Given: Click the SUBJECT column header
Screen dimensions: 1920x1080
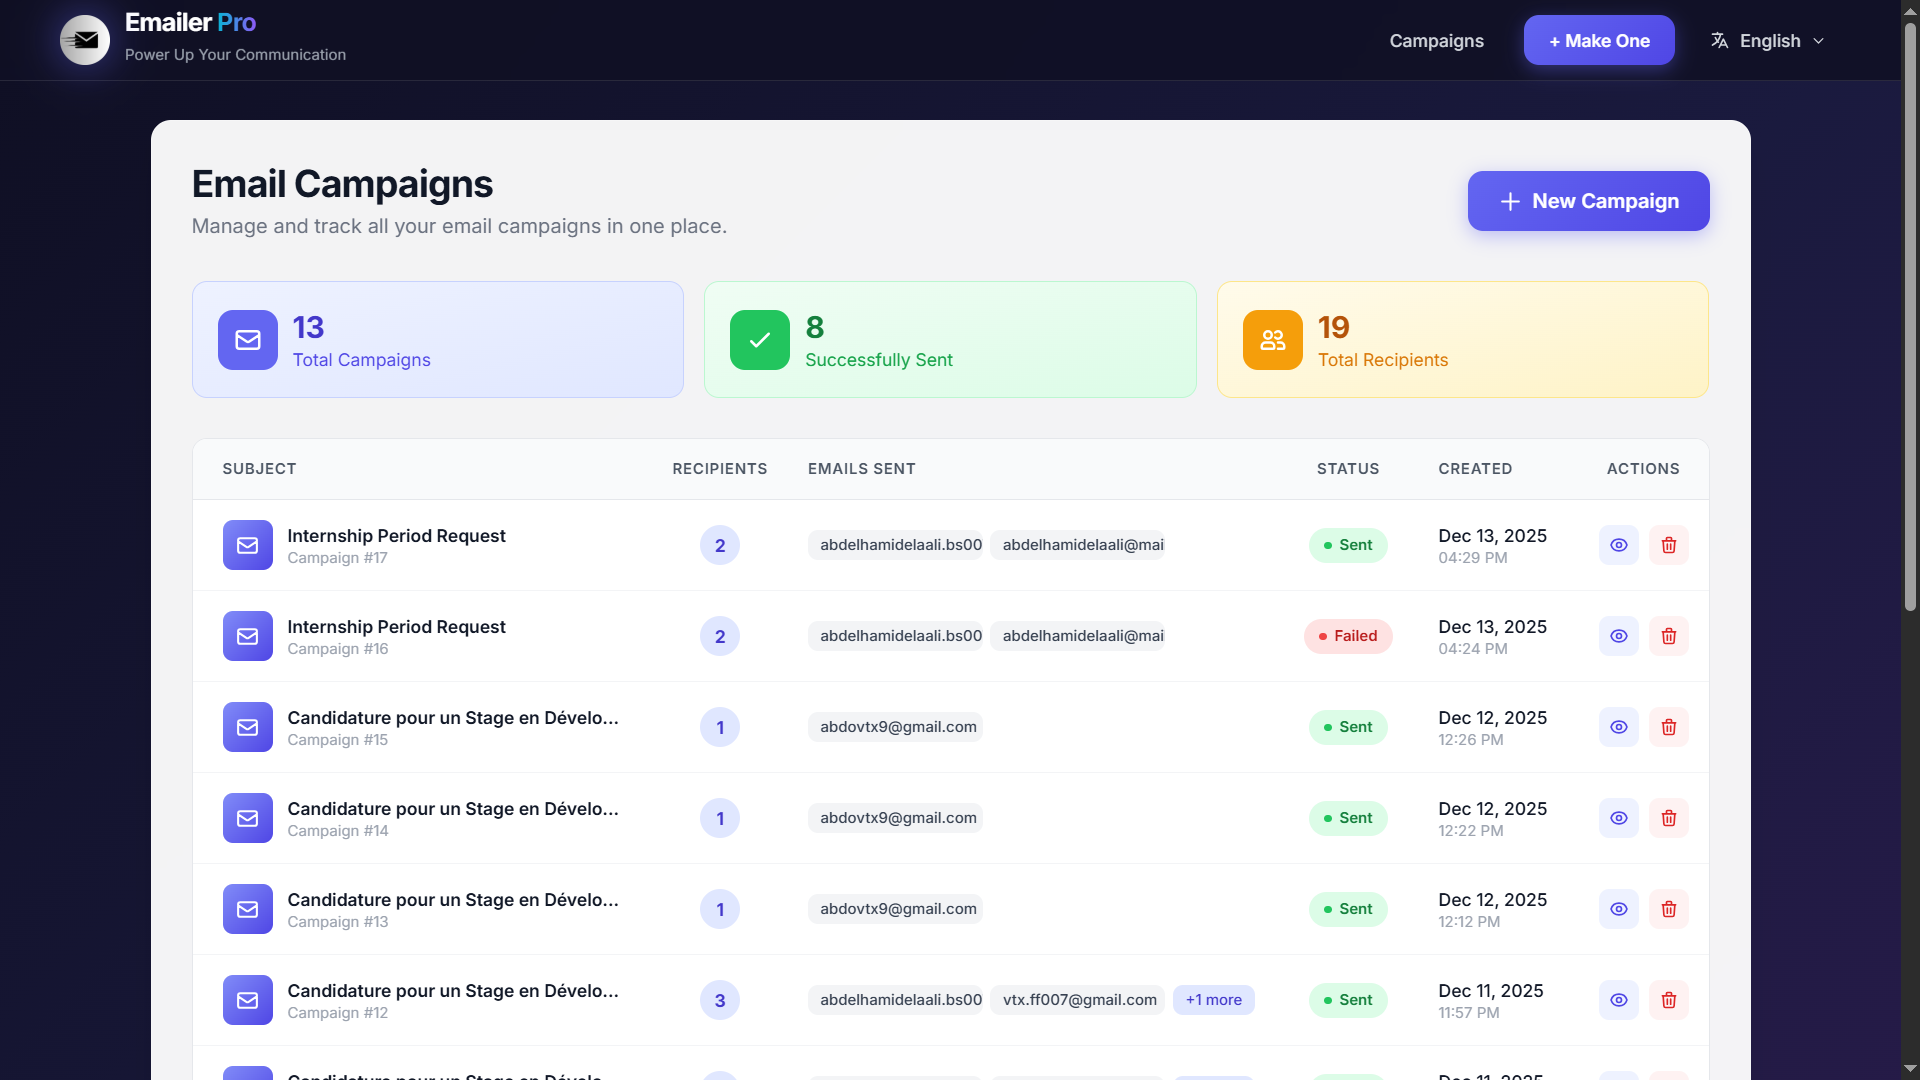Looking at the screenshot, I should pos(259,469).
